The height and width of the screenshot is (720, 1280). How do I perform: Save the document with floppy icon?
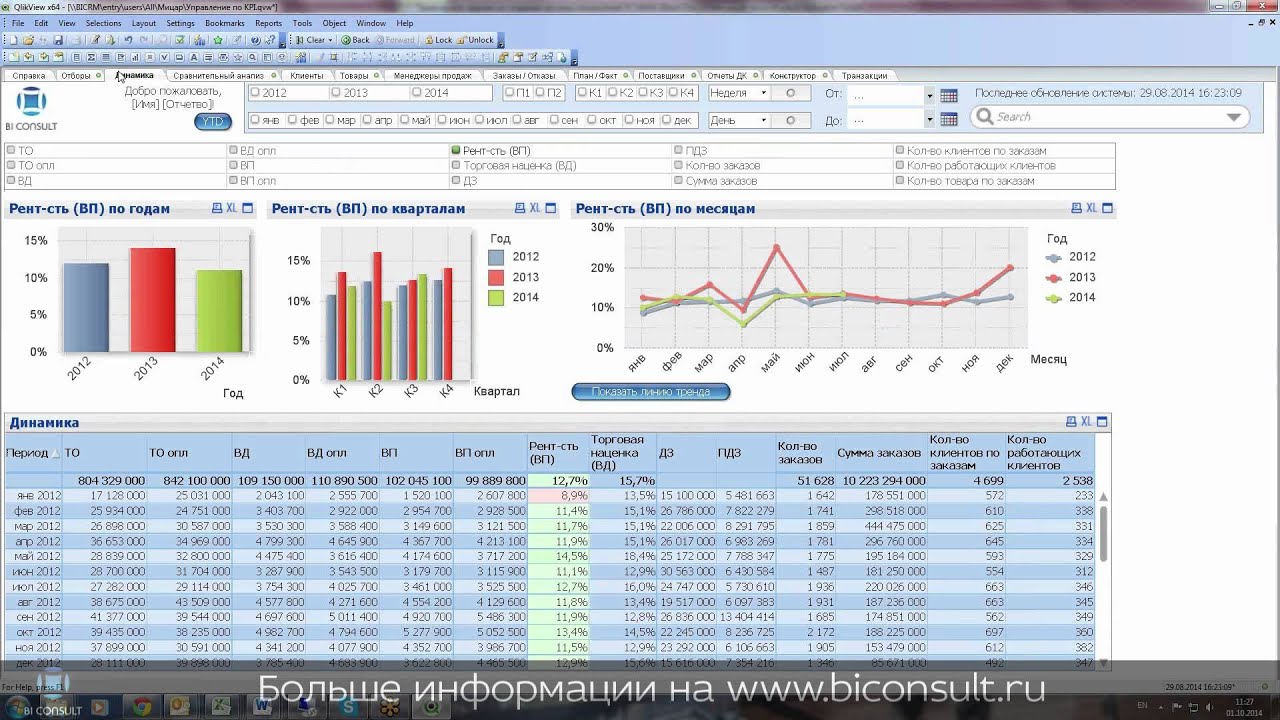58,40
